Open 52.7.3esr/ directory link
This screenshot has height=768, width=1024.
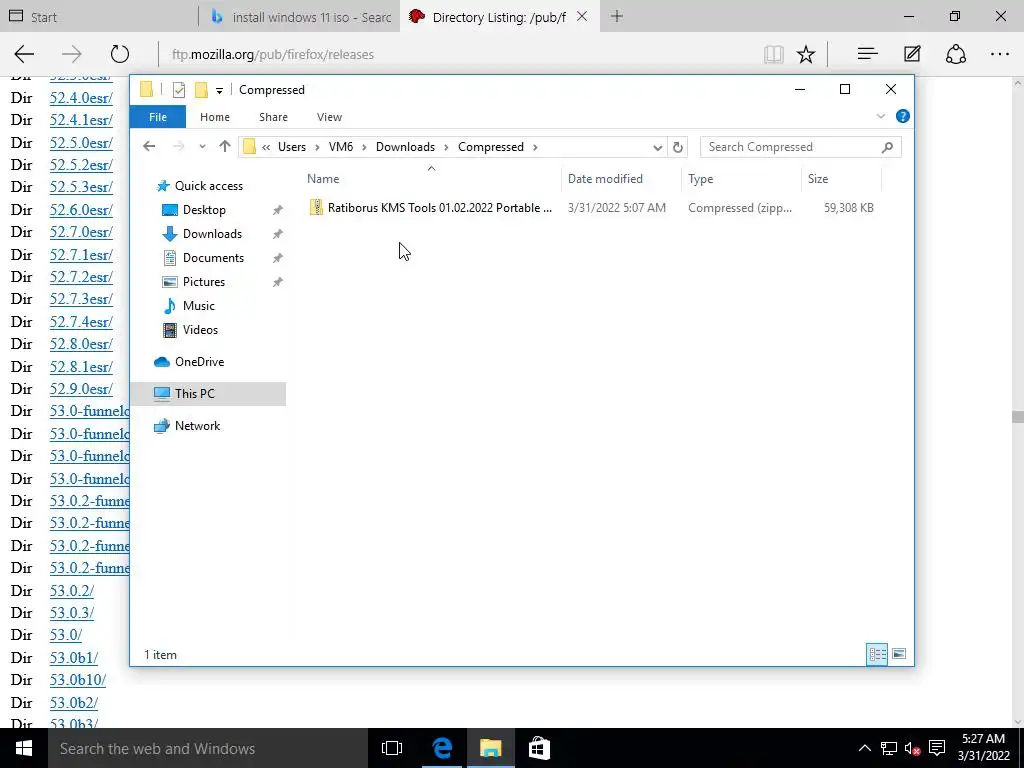pos(81,299)
